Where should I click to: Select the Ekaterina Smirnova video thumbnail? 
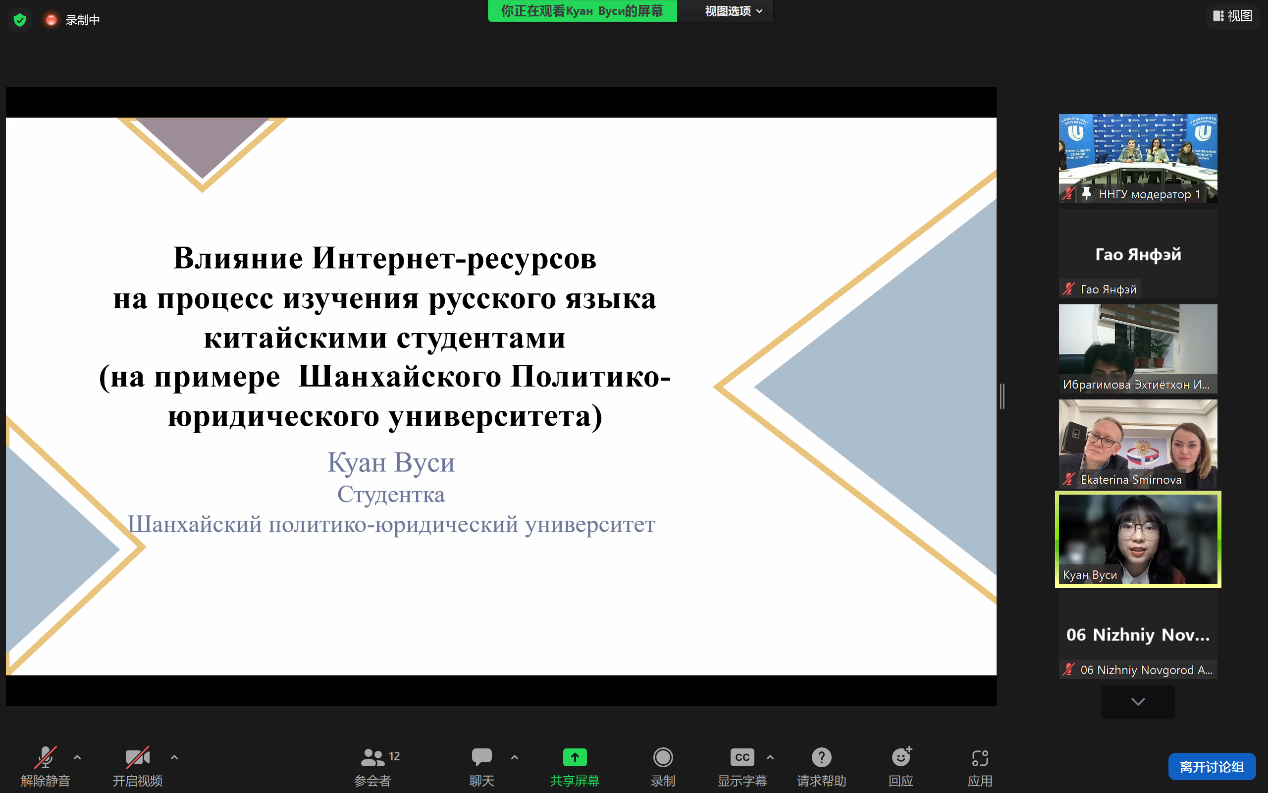coord(1138,444)
